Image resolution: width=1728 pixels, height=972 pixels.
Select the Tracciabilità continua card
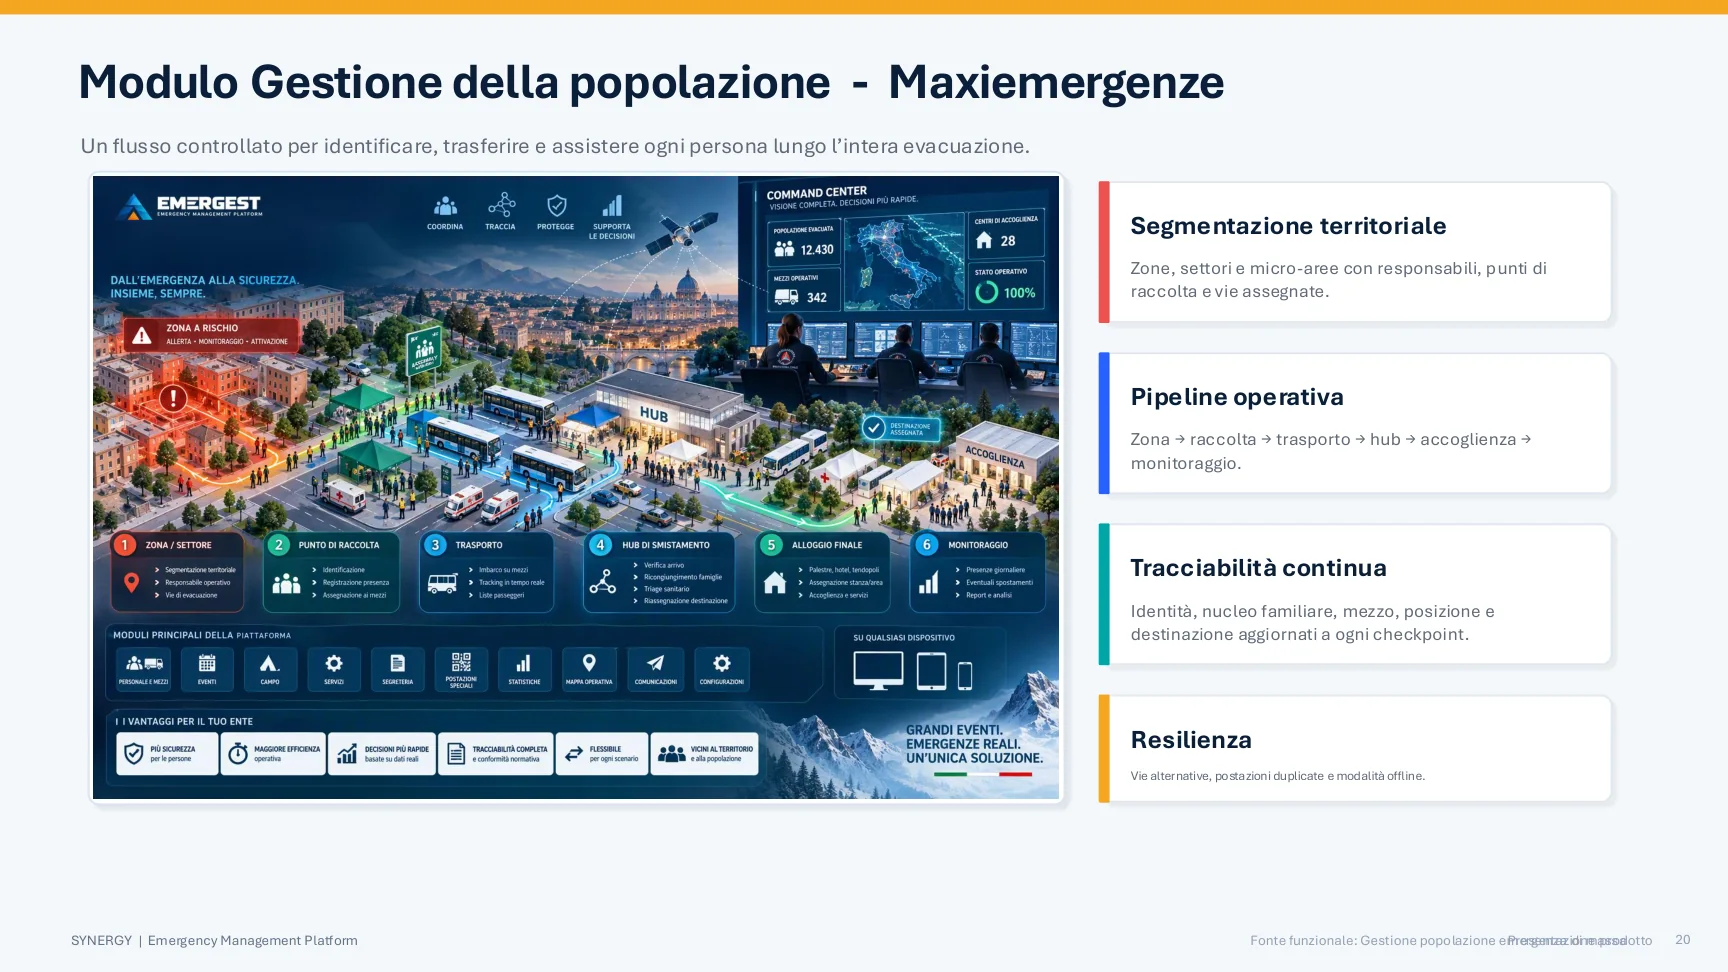point(1355,594)
